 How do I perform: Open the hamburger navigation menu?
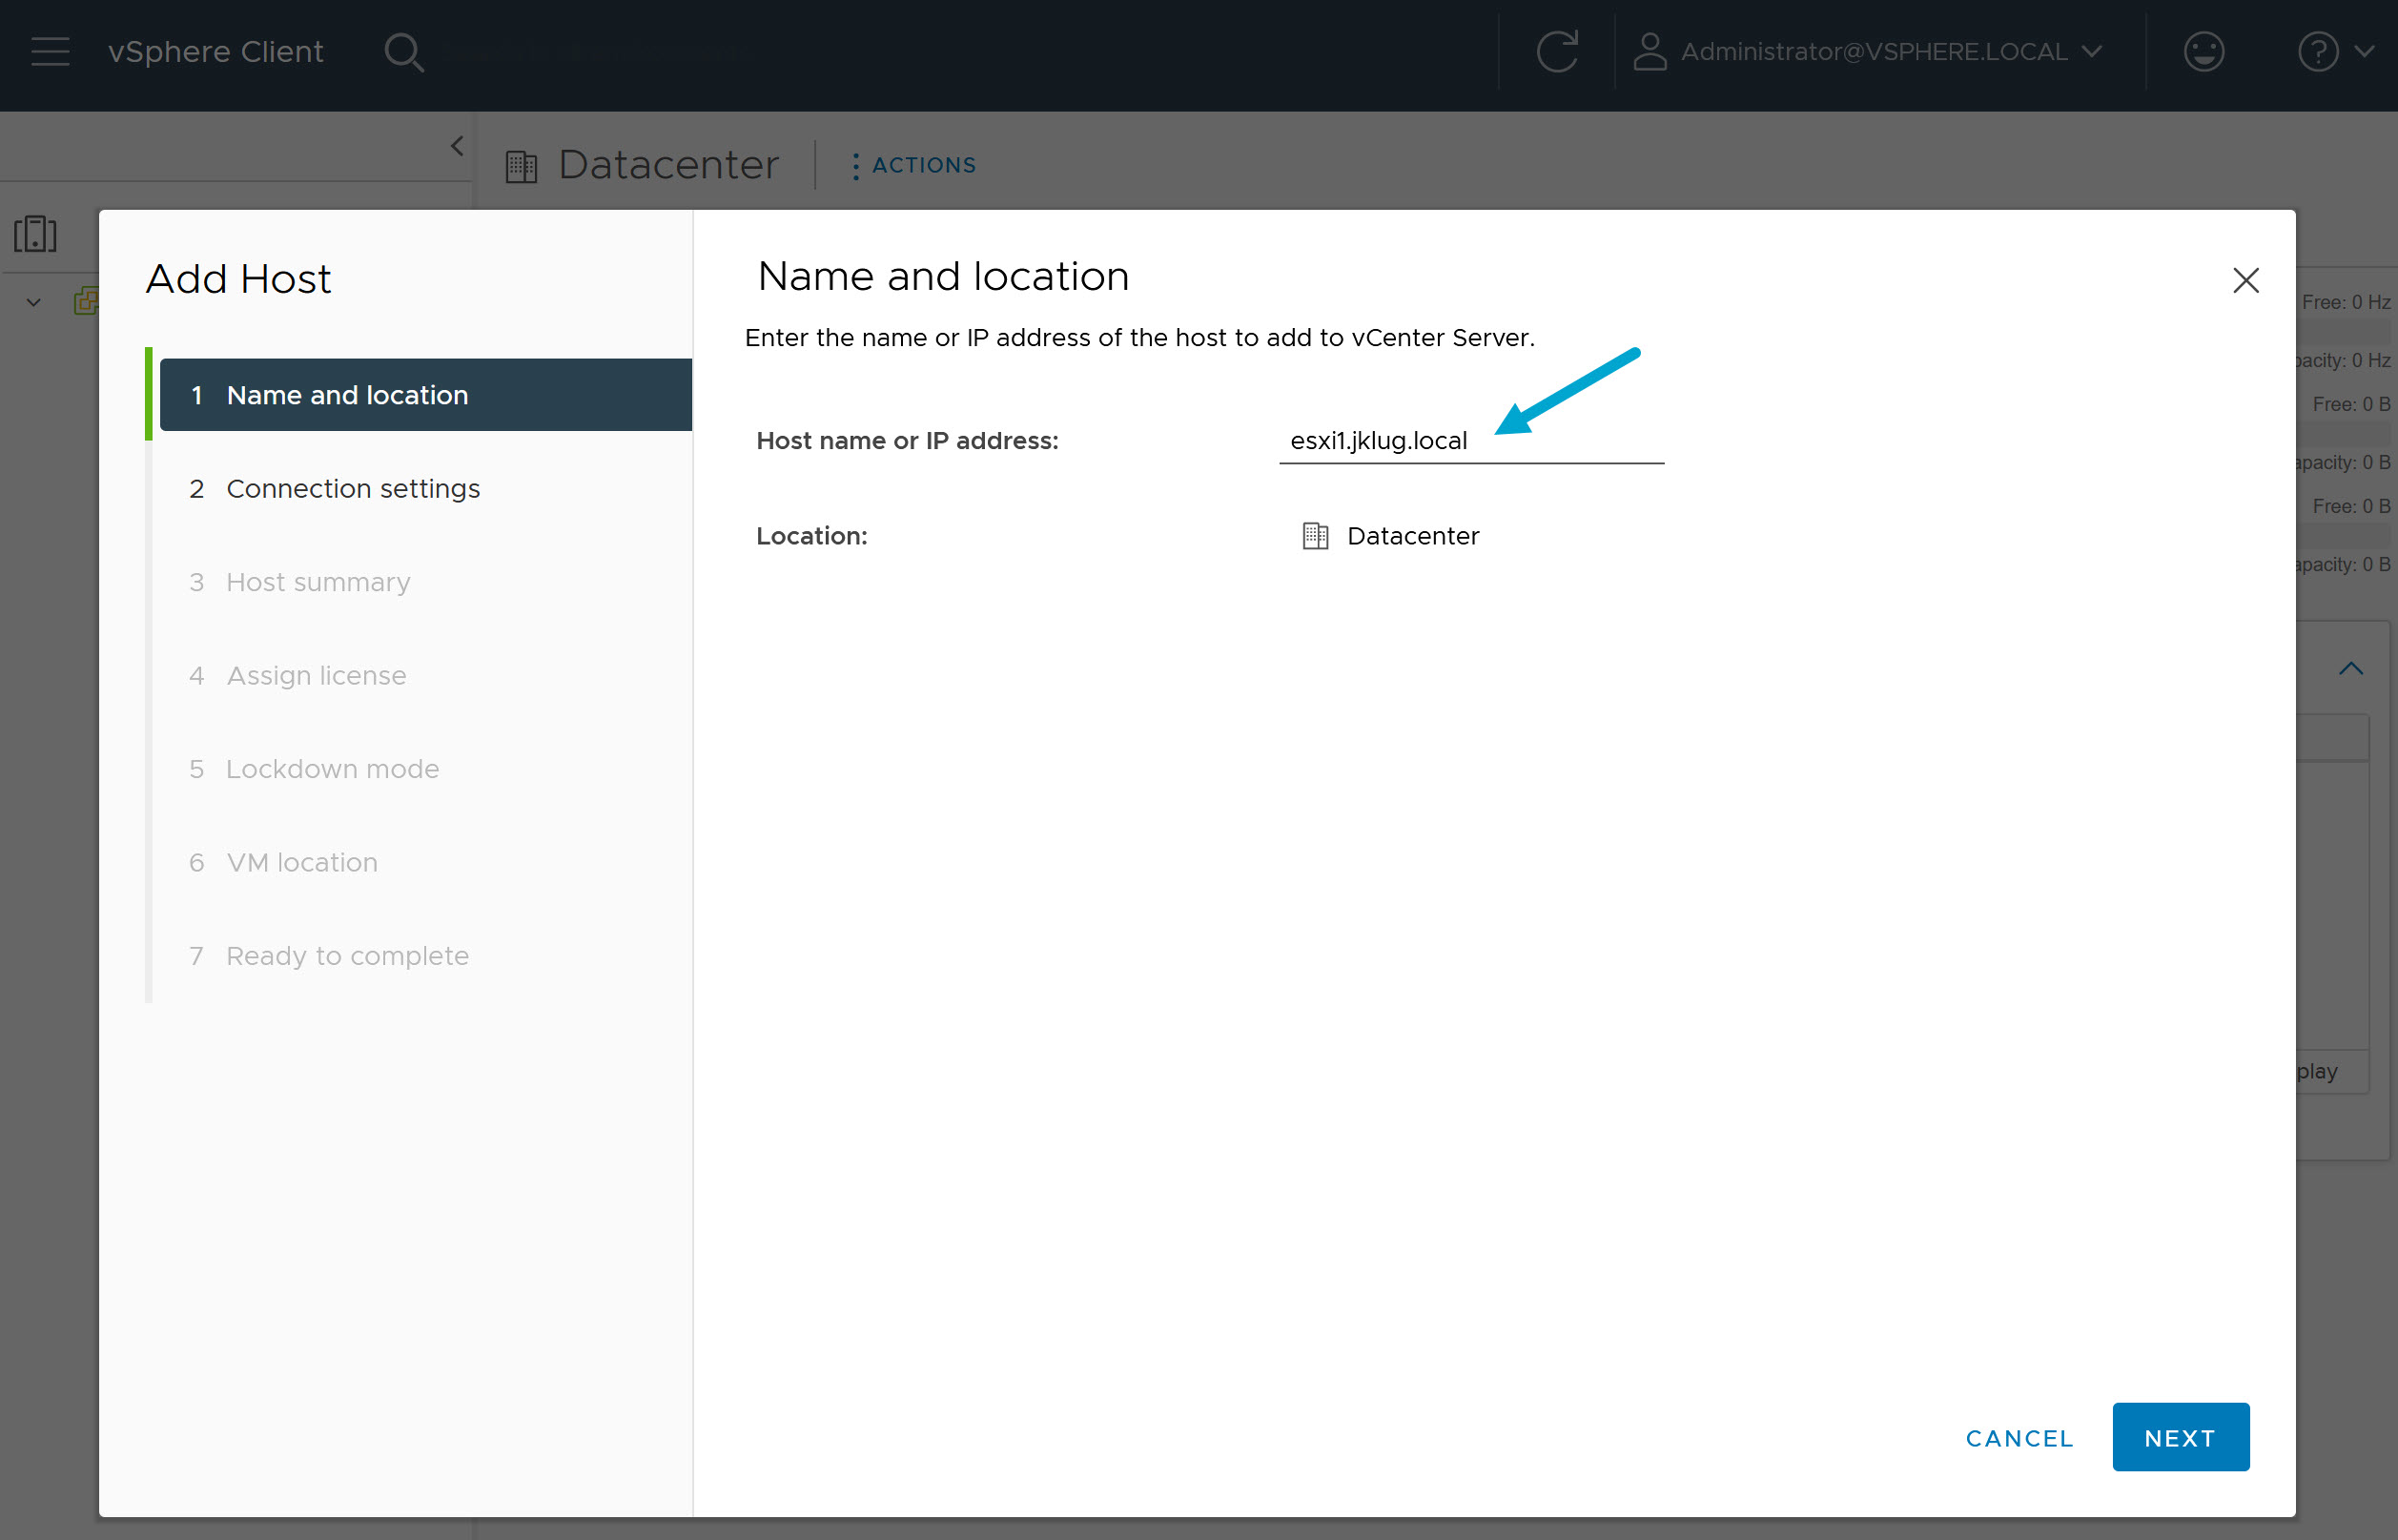pos(49,51)
